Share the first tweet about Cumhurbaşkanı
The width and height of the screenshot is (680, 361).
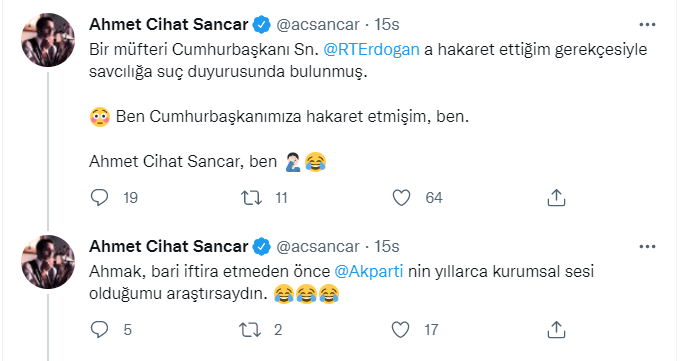click(556, 198)
